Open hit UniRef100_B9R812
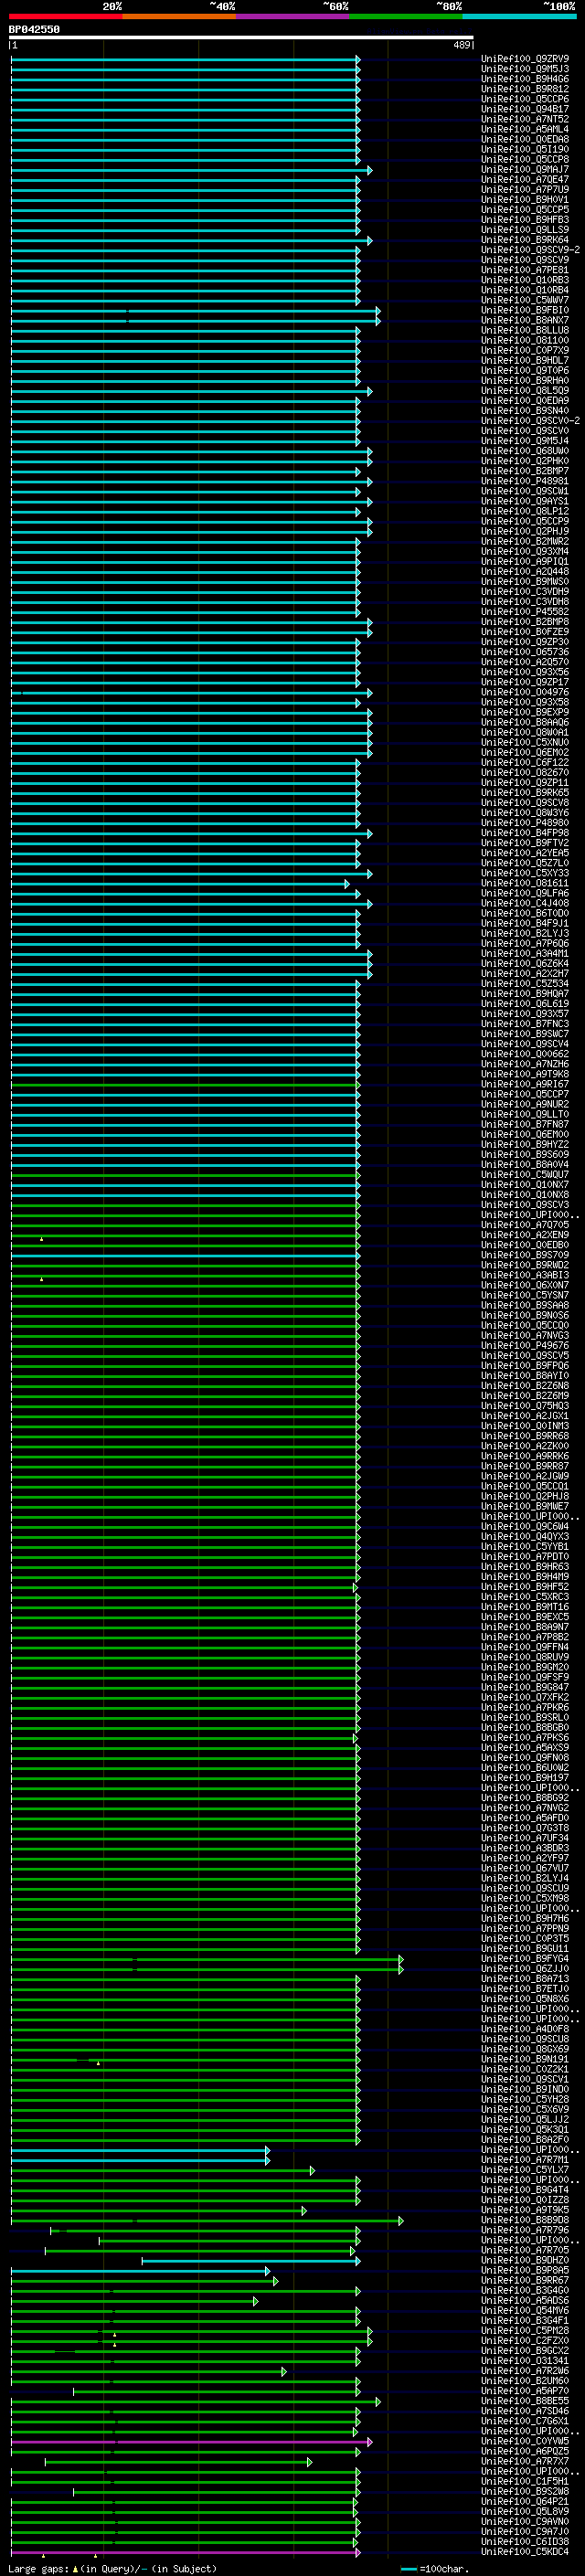585x2576 pixels. (x=525, y=89)
